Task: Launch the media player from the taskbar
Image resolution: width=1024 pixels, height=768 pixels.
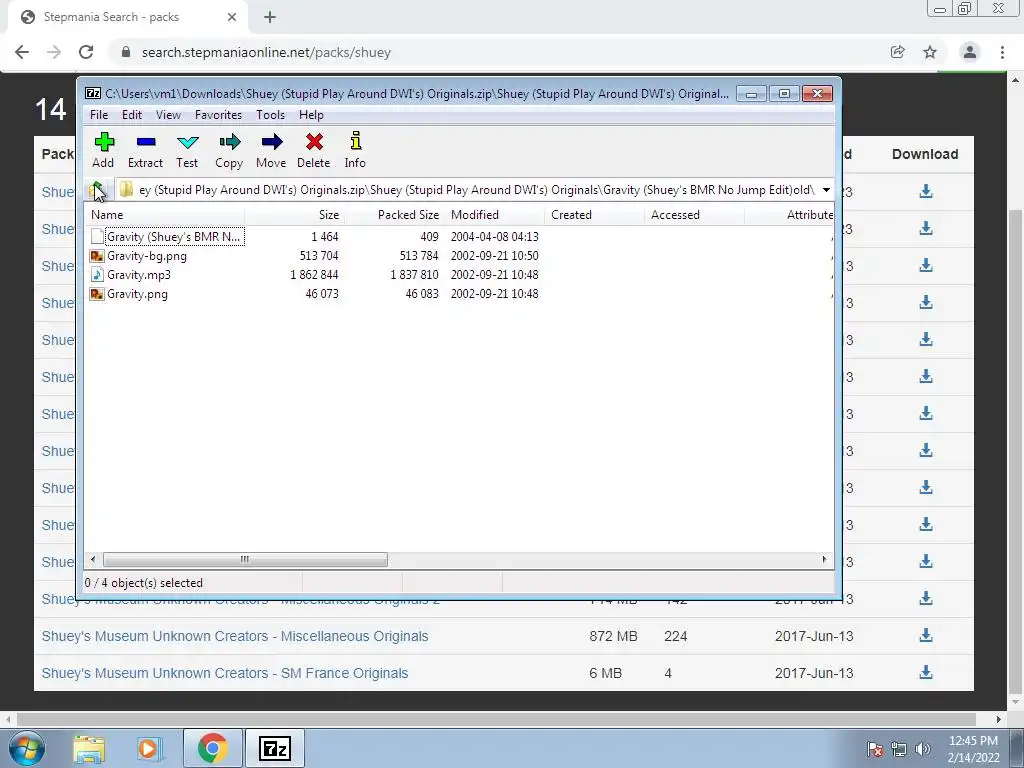Action: [148, 748]
